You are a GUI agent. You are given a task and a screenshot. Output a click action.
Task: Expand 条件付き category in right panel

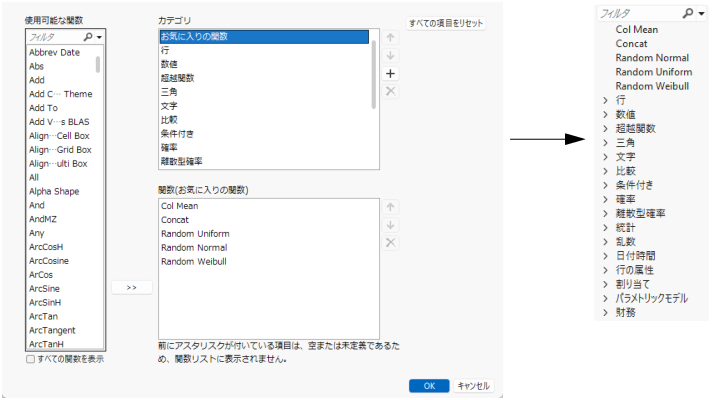click(x=605, y=185)
